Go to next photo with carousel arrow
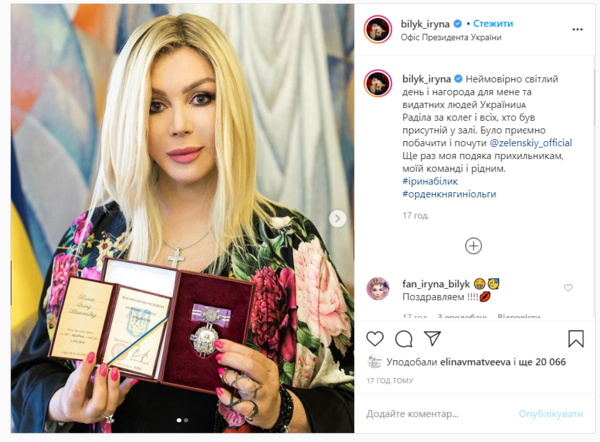This screenshot has height=442, width=600. [x=338, y=219]
